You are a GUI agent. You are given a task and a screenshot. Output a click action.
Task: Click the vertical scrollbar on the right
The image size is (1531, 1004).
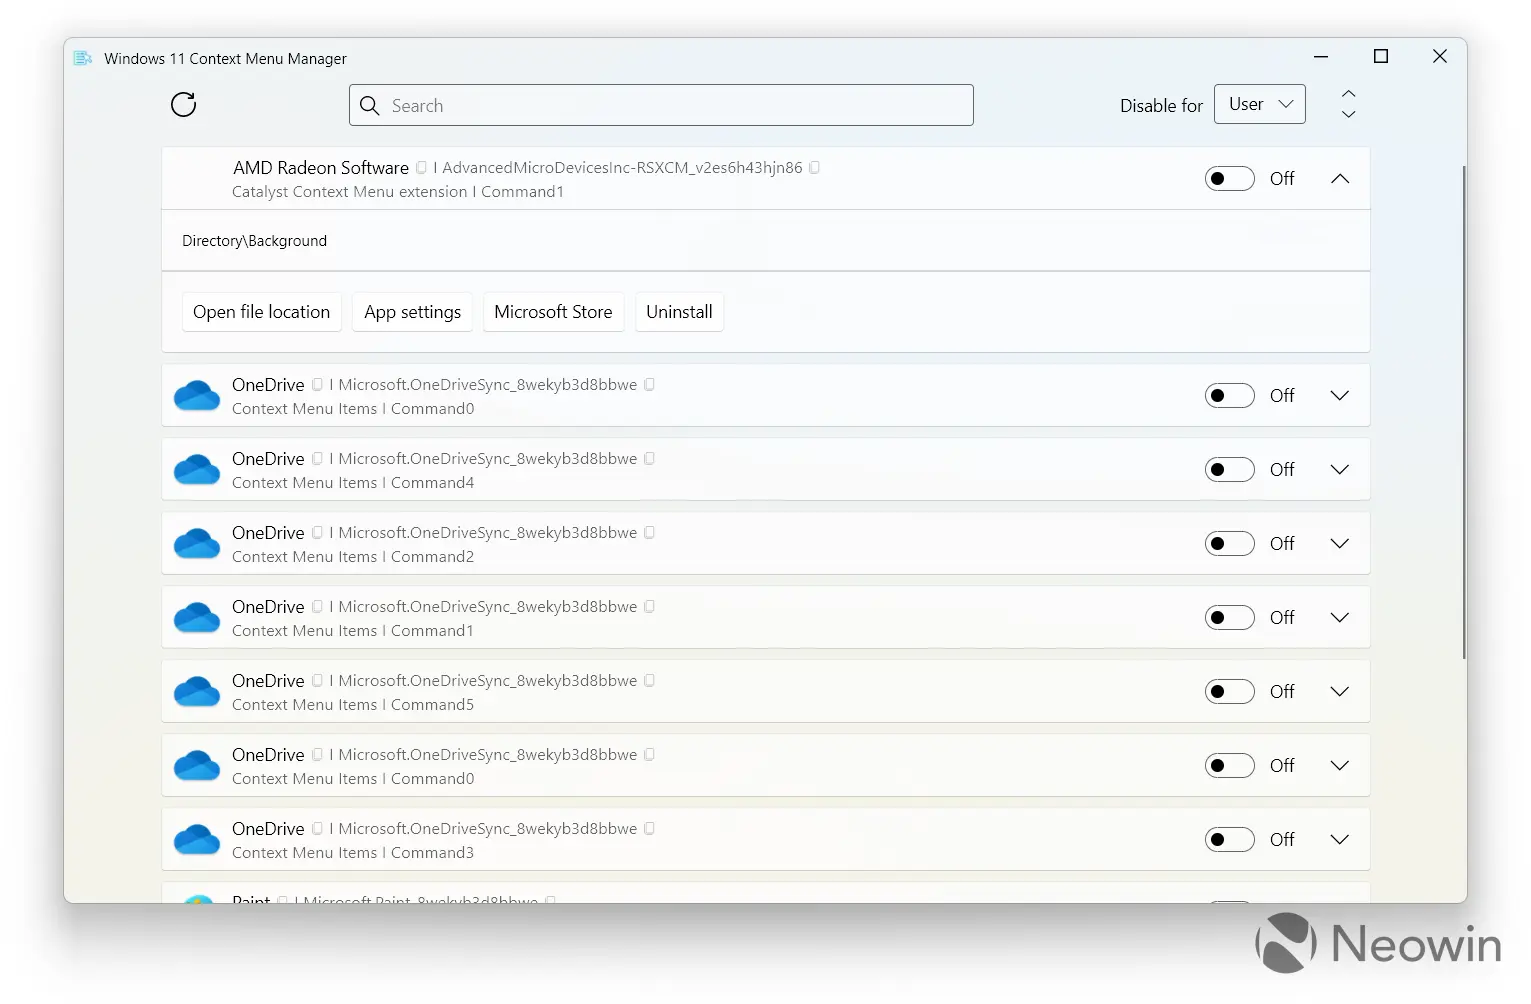tap(1464, 410)
